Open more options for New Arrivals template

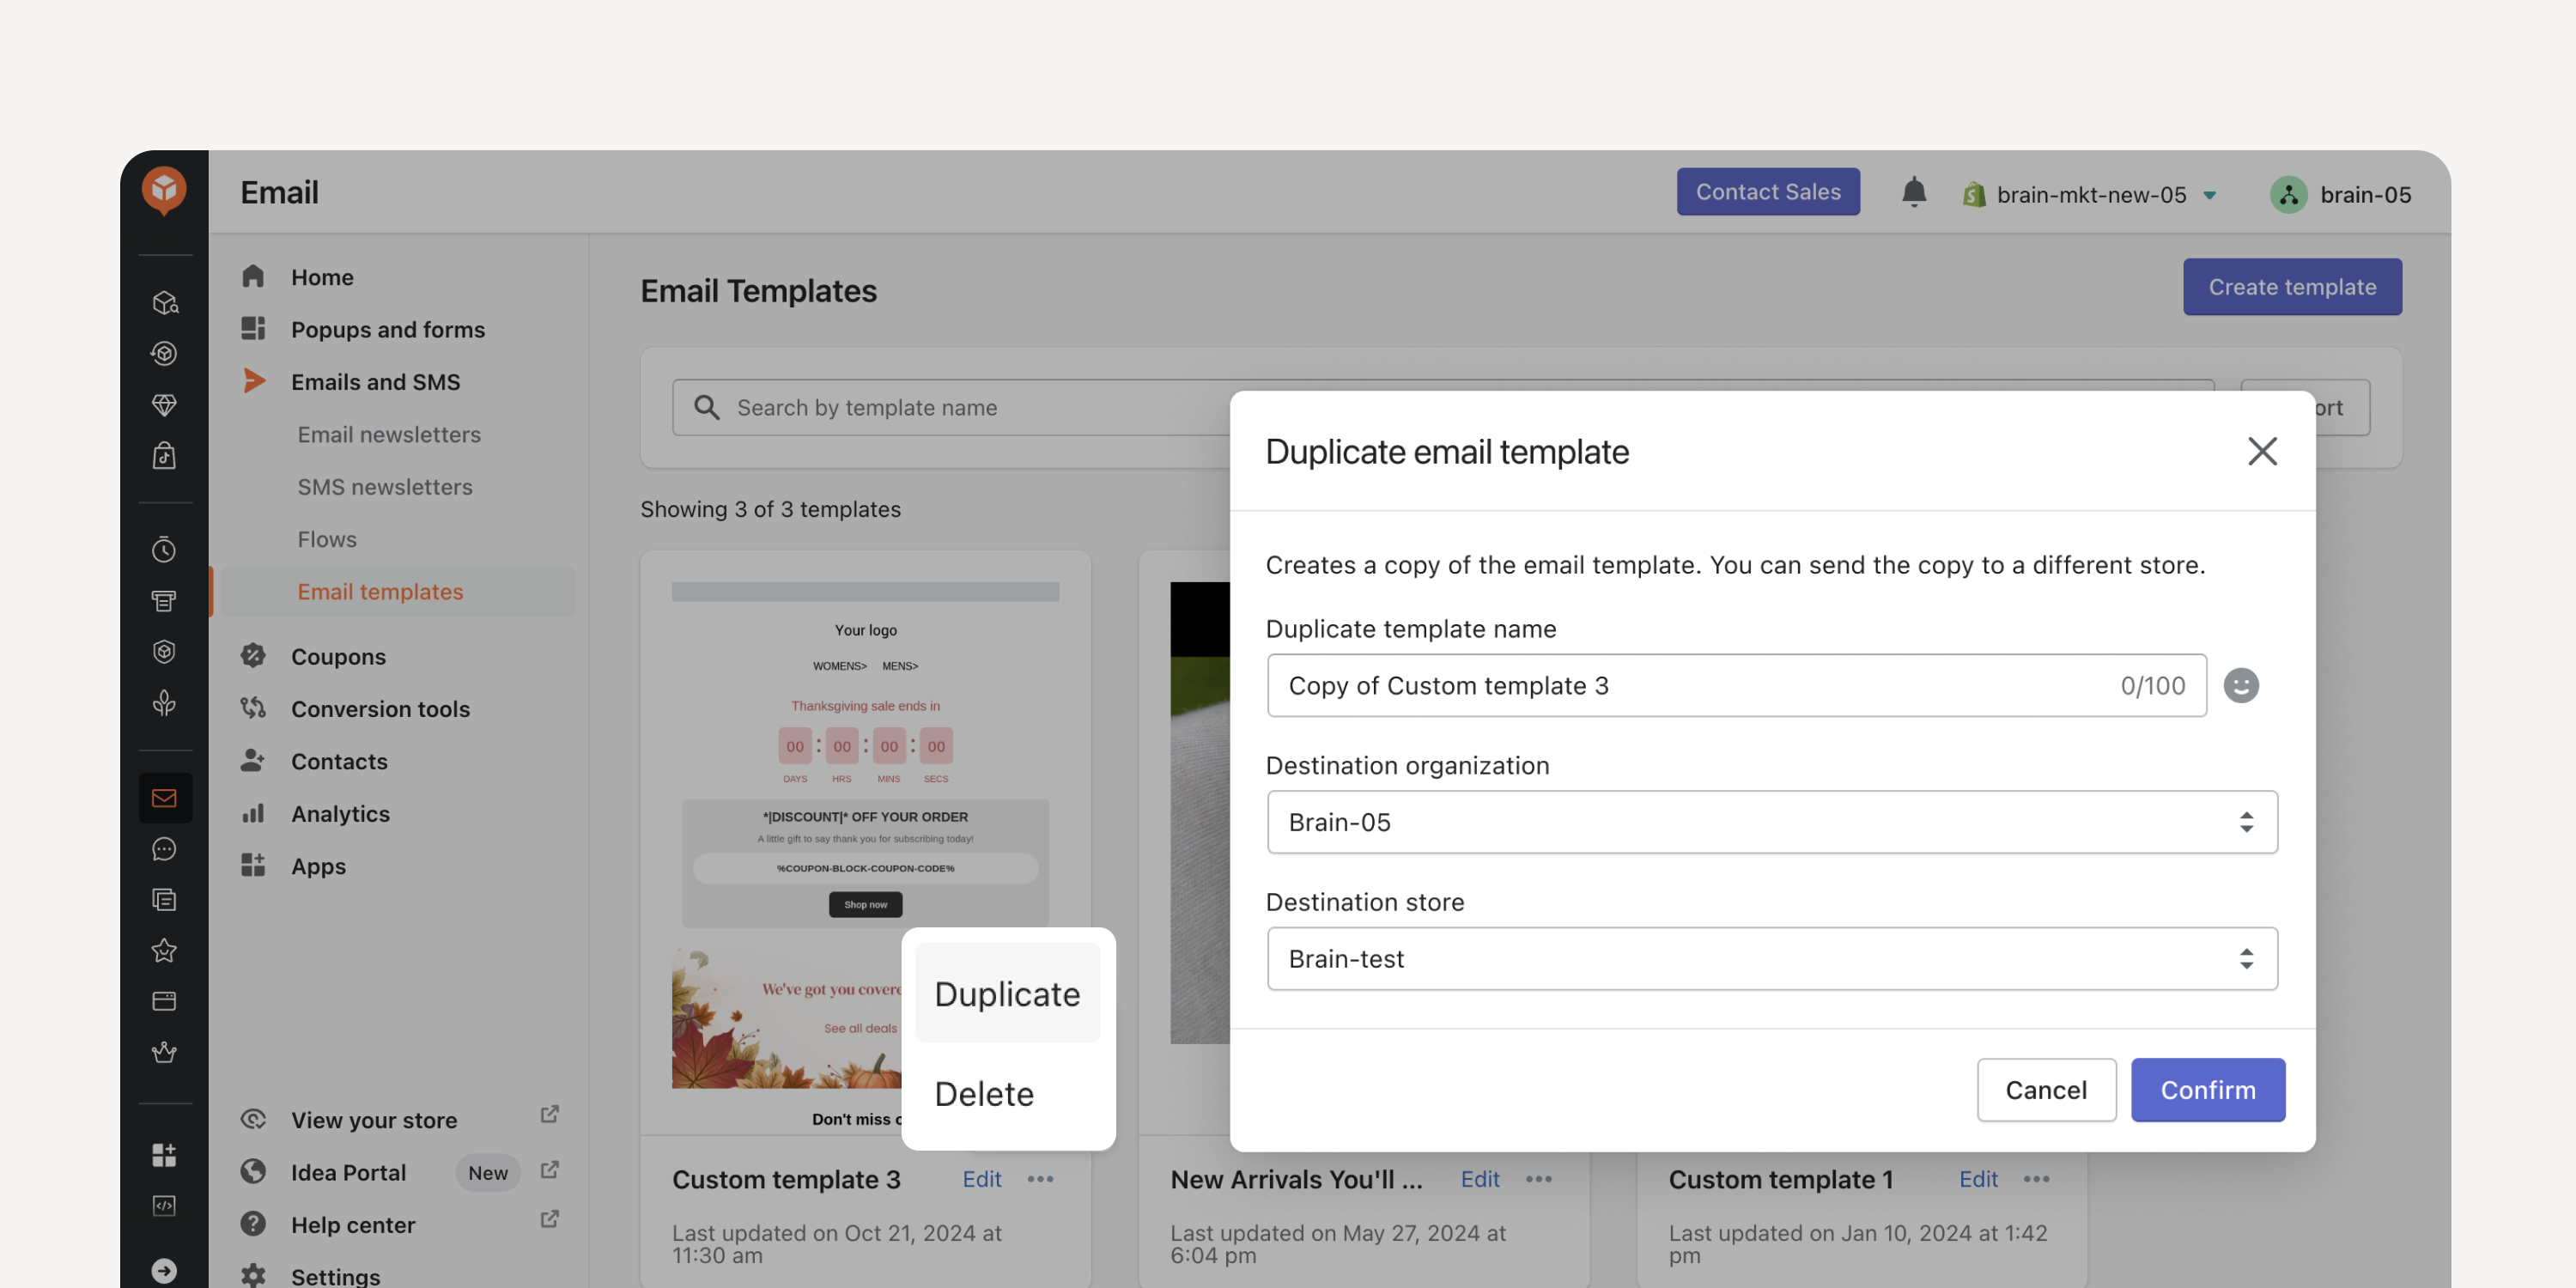pyautogui.click(x=1538, y=1179)
